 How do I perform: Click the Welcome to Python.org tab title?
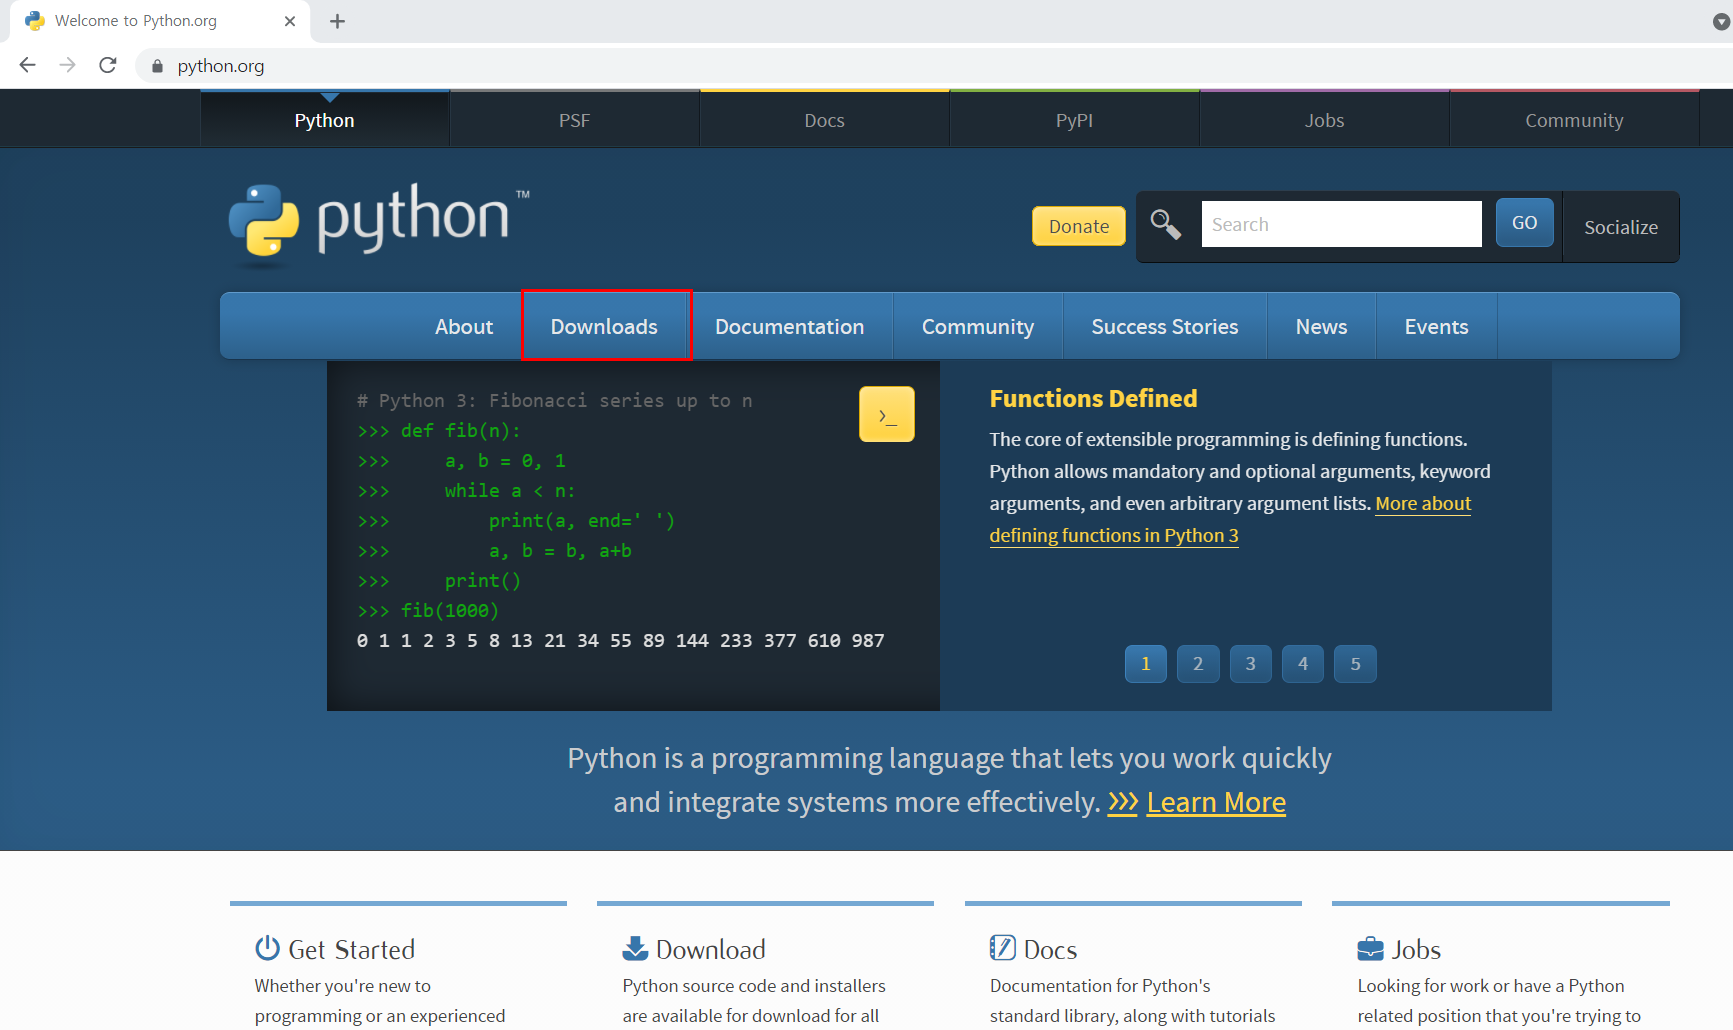pos(136,21)
